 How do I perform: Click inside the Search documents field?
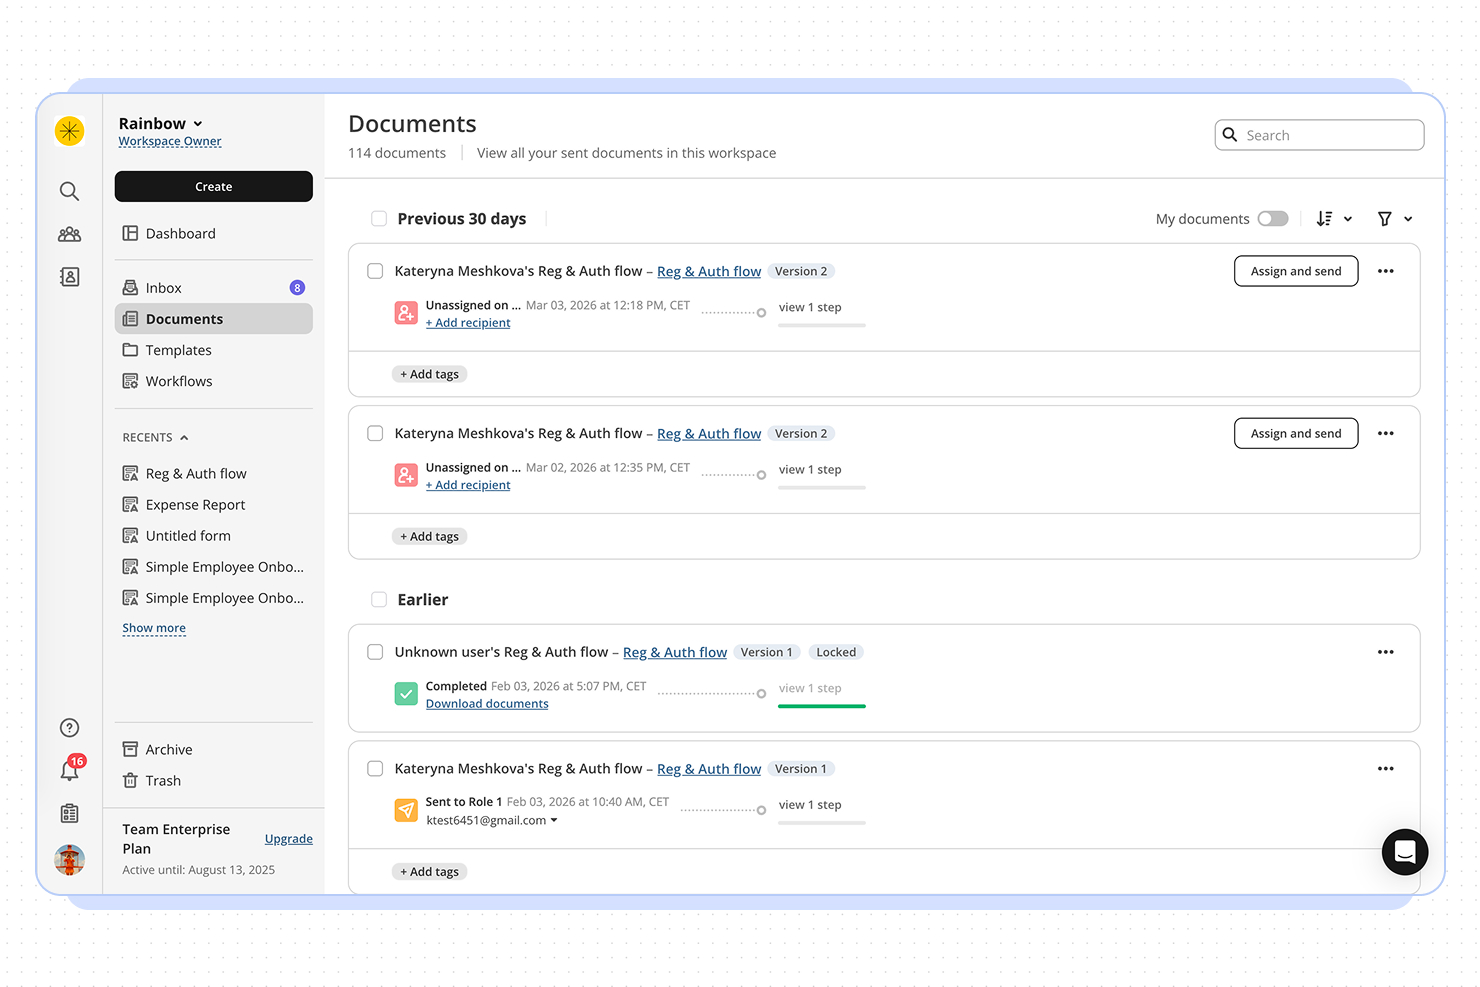pyautogui.click(x=1319, y=134)
